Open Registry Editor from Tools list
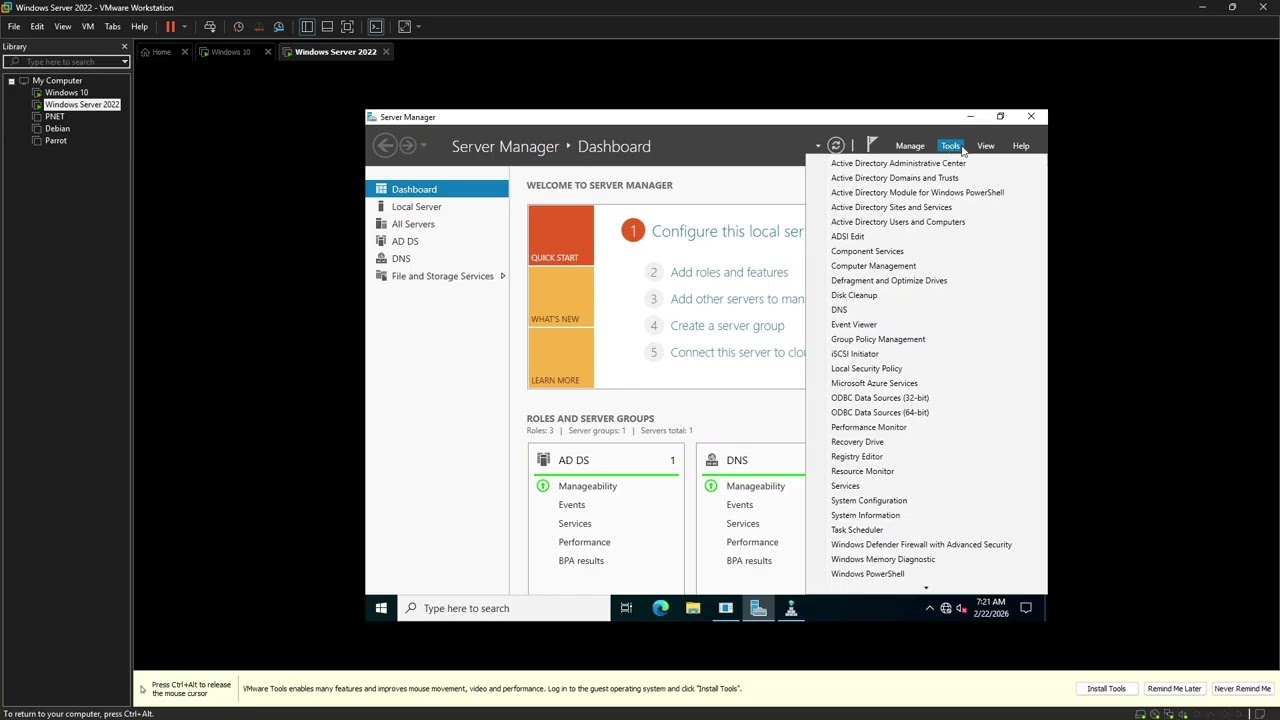 [x=857, y=457]
